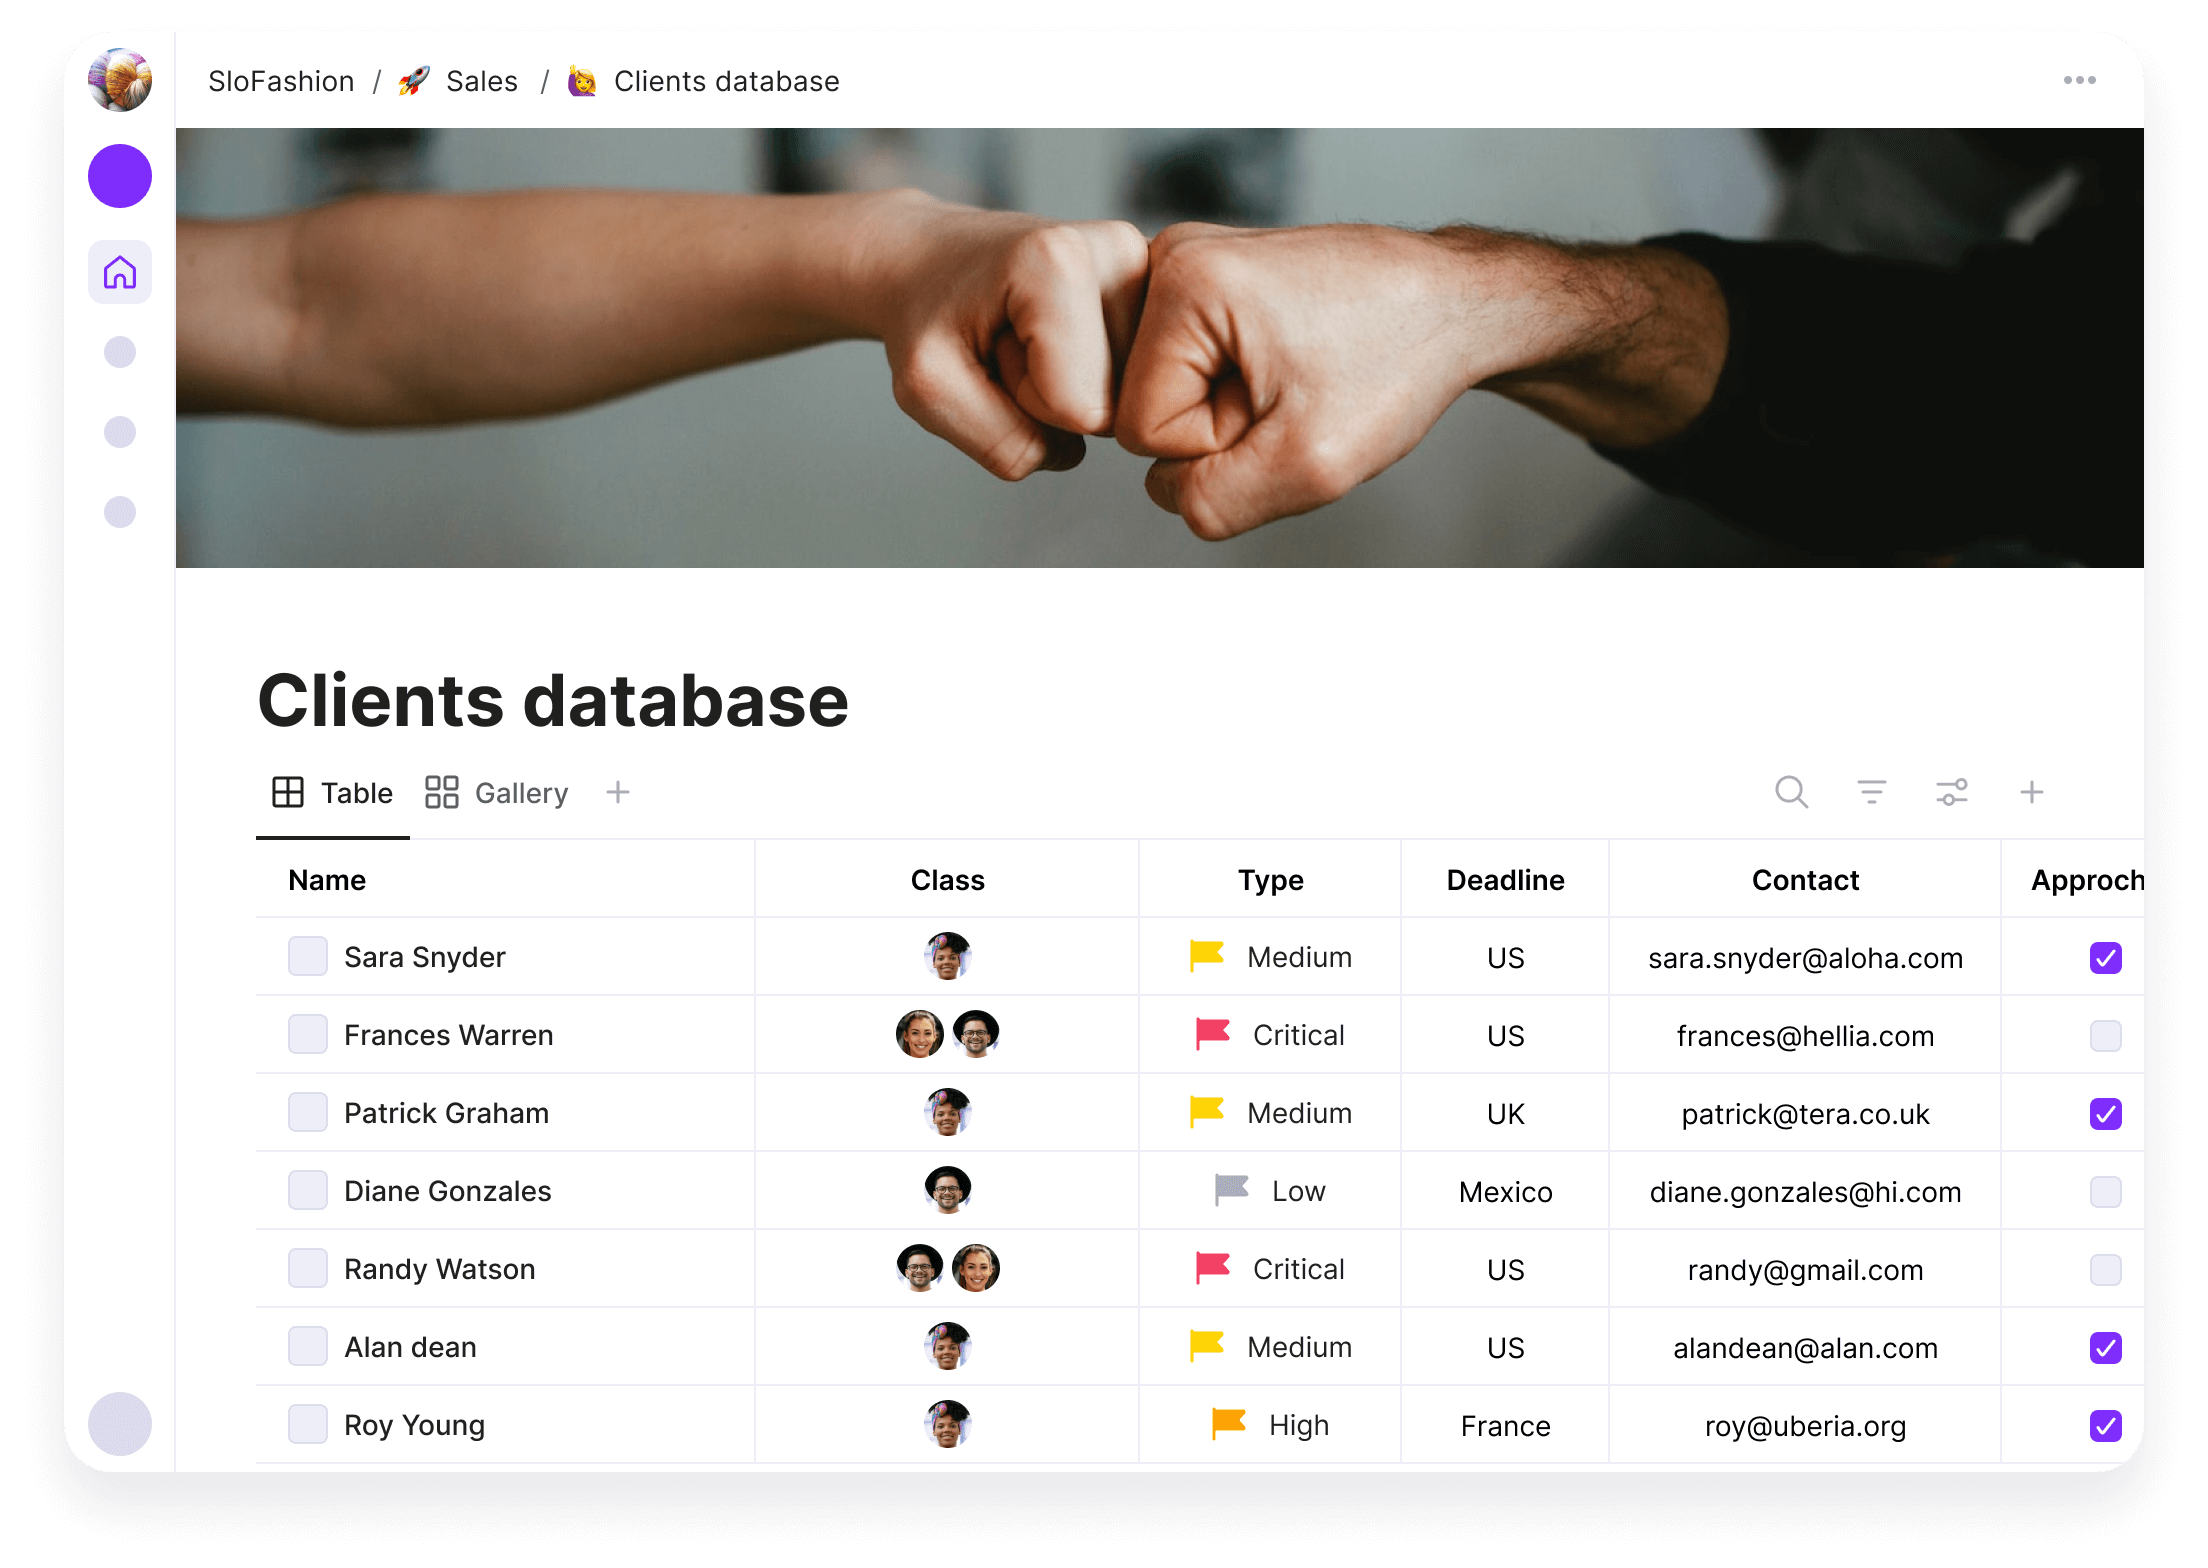This screenshot has width=2208, height=1568.
Task: Select row checkbox beside Roy Young
Action: click(x=308, y=1424)
